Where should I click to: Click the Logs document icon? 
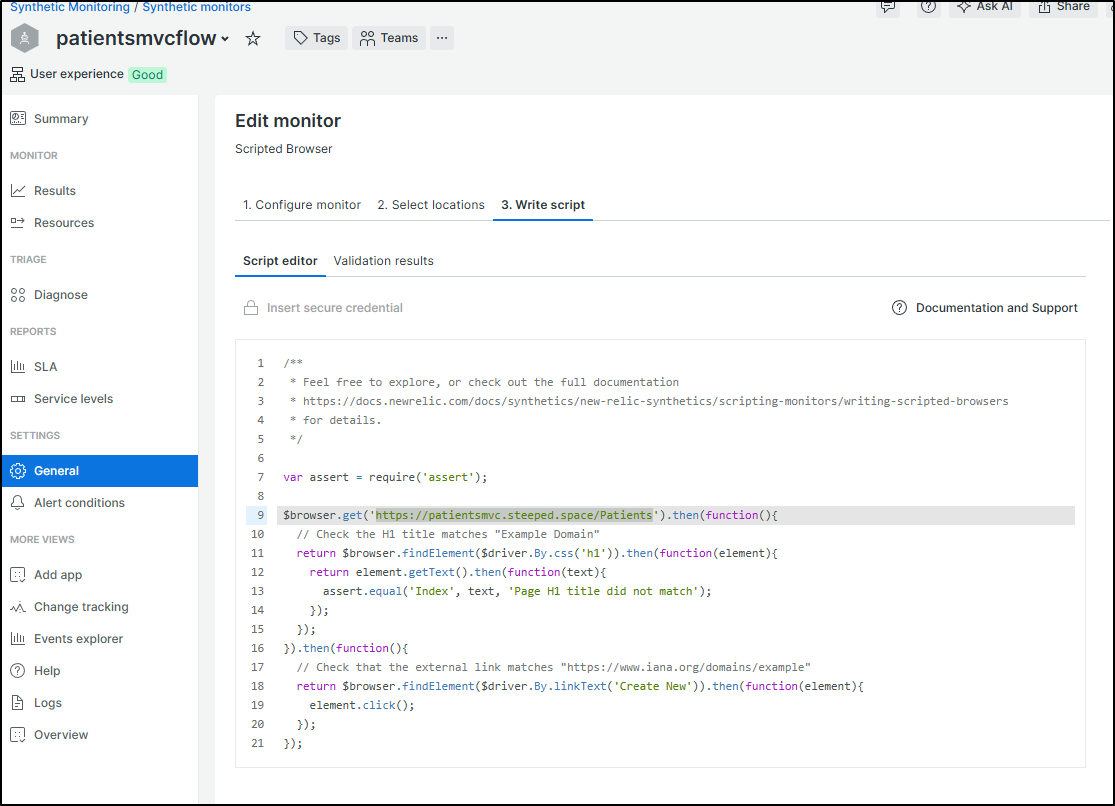click(x=18, y=703)
